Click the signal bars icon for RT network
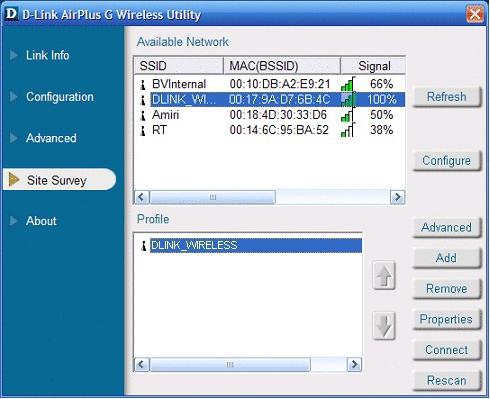This screenshot has width=490, height=399. pyautogui.click(x=348, y=130)
